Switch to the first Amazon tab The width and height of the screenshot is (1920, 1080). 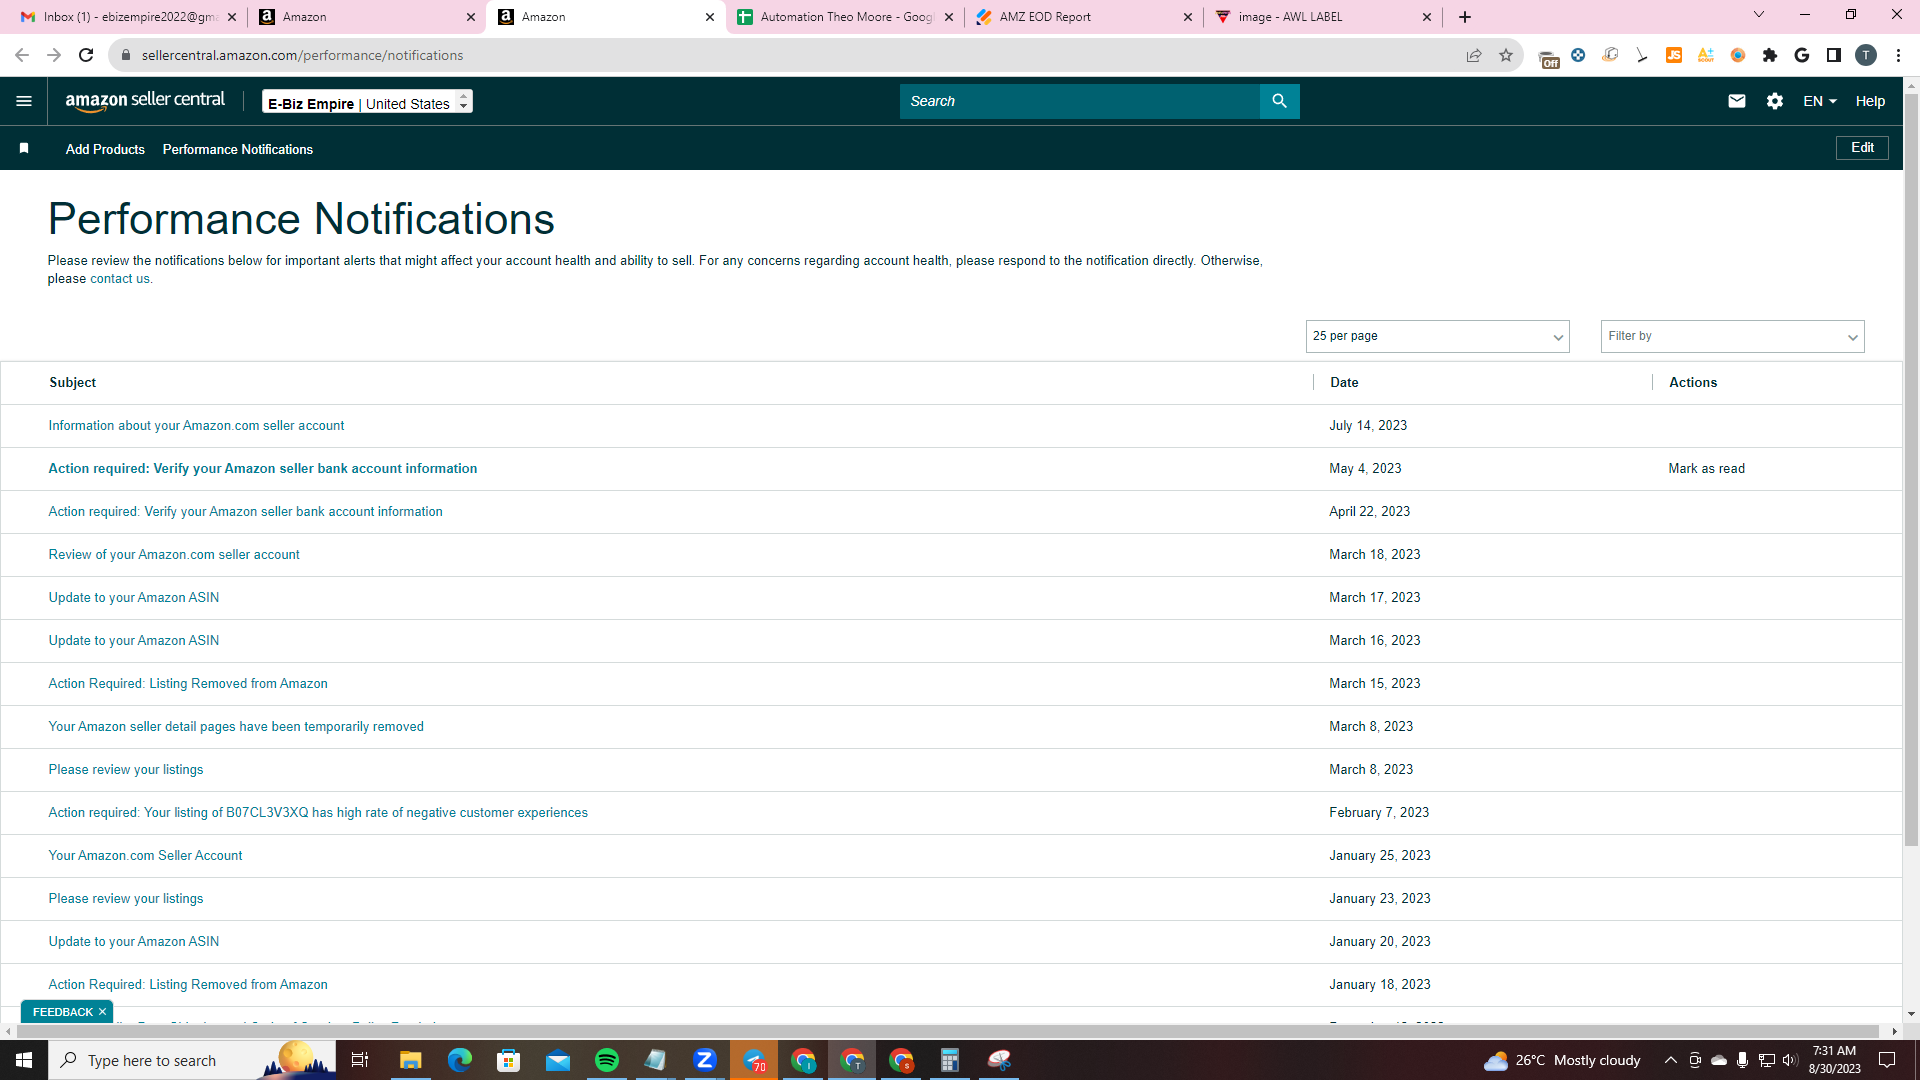click(x=367, y=17)
